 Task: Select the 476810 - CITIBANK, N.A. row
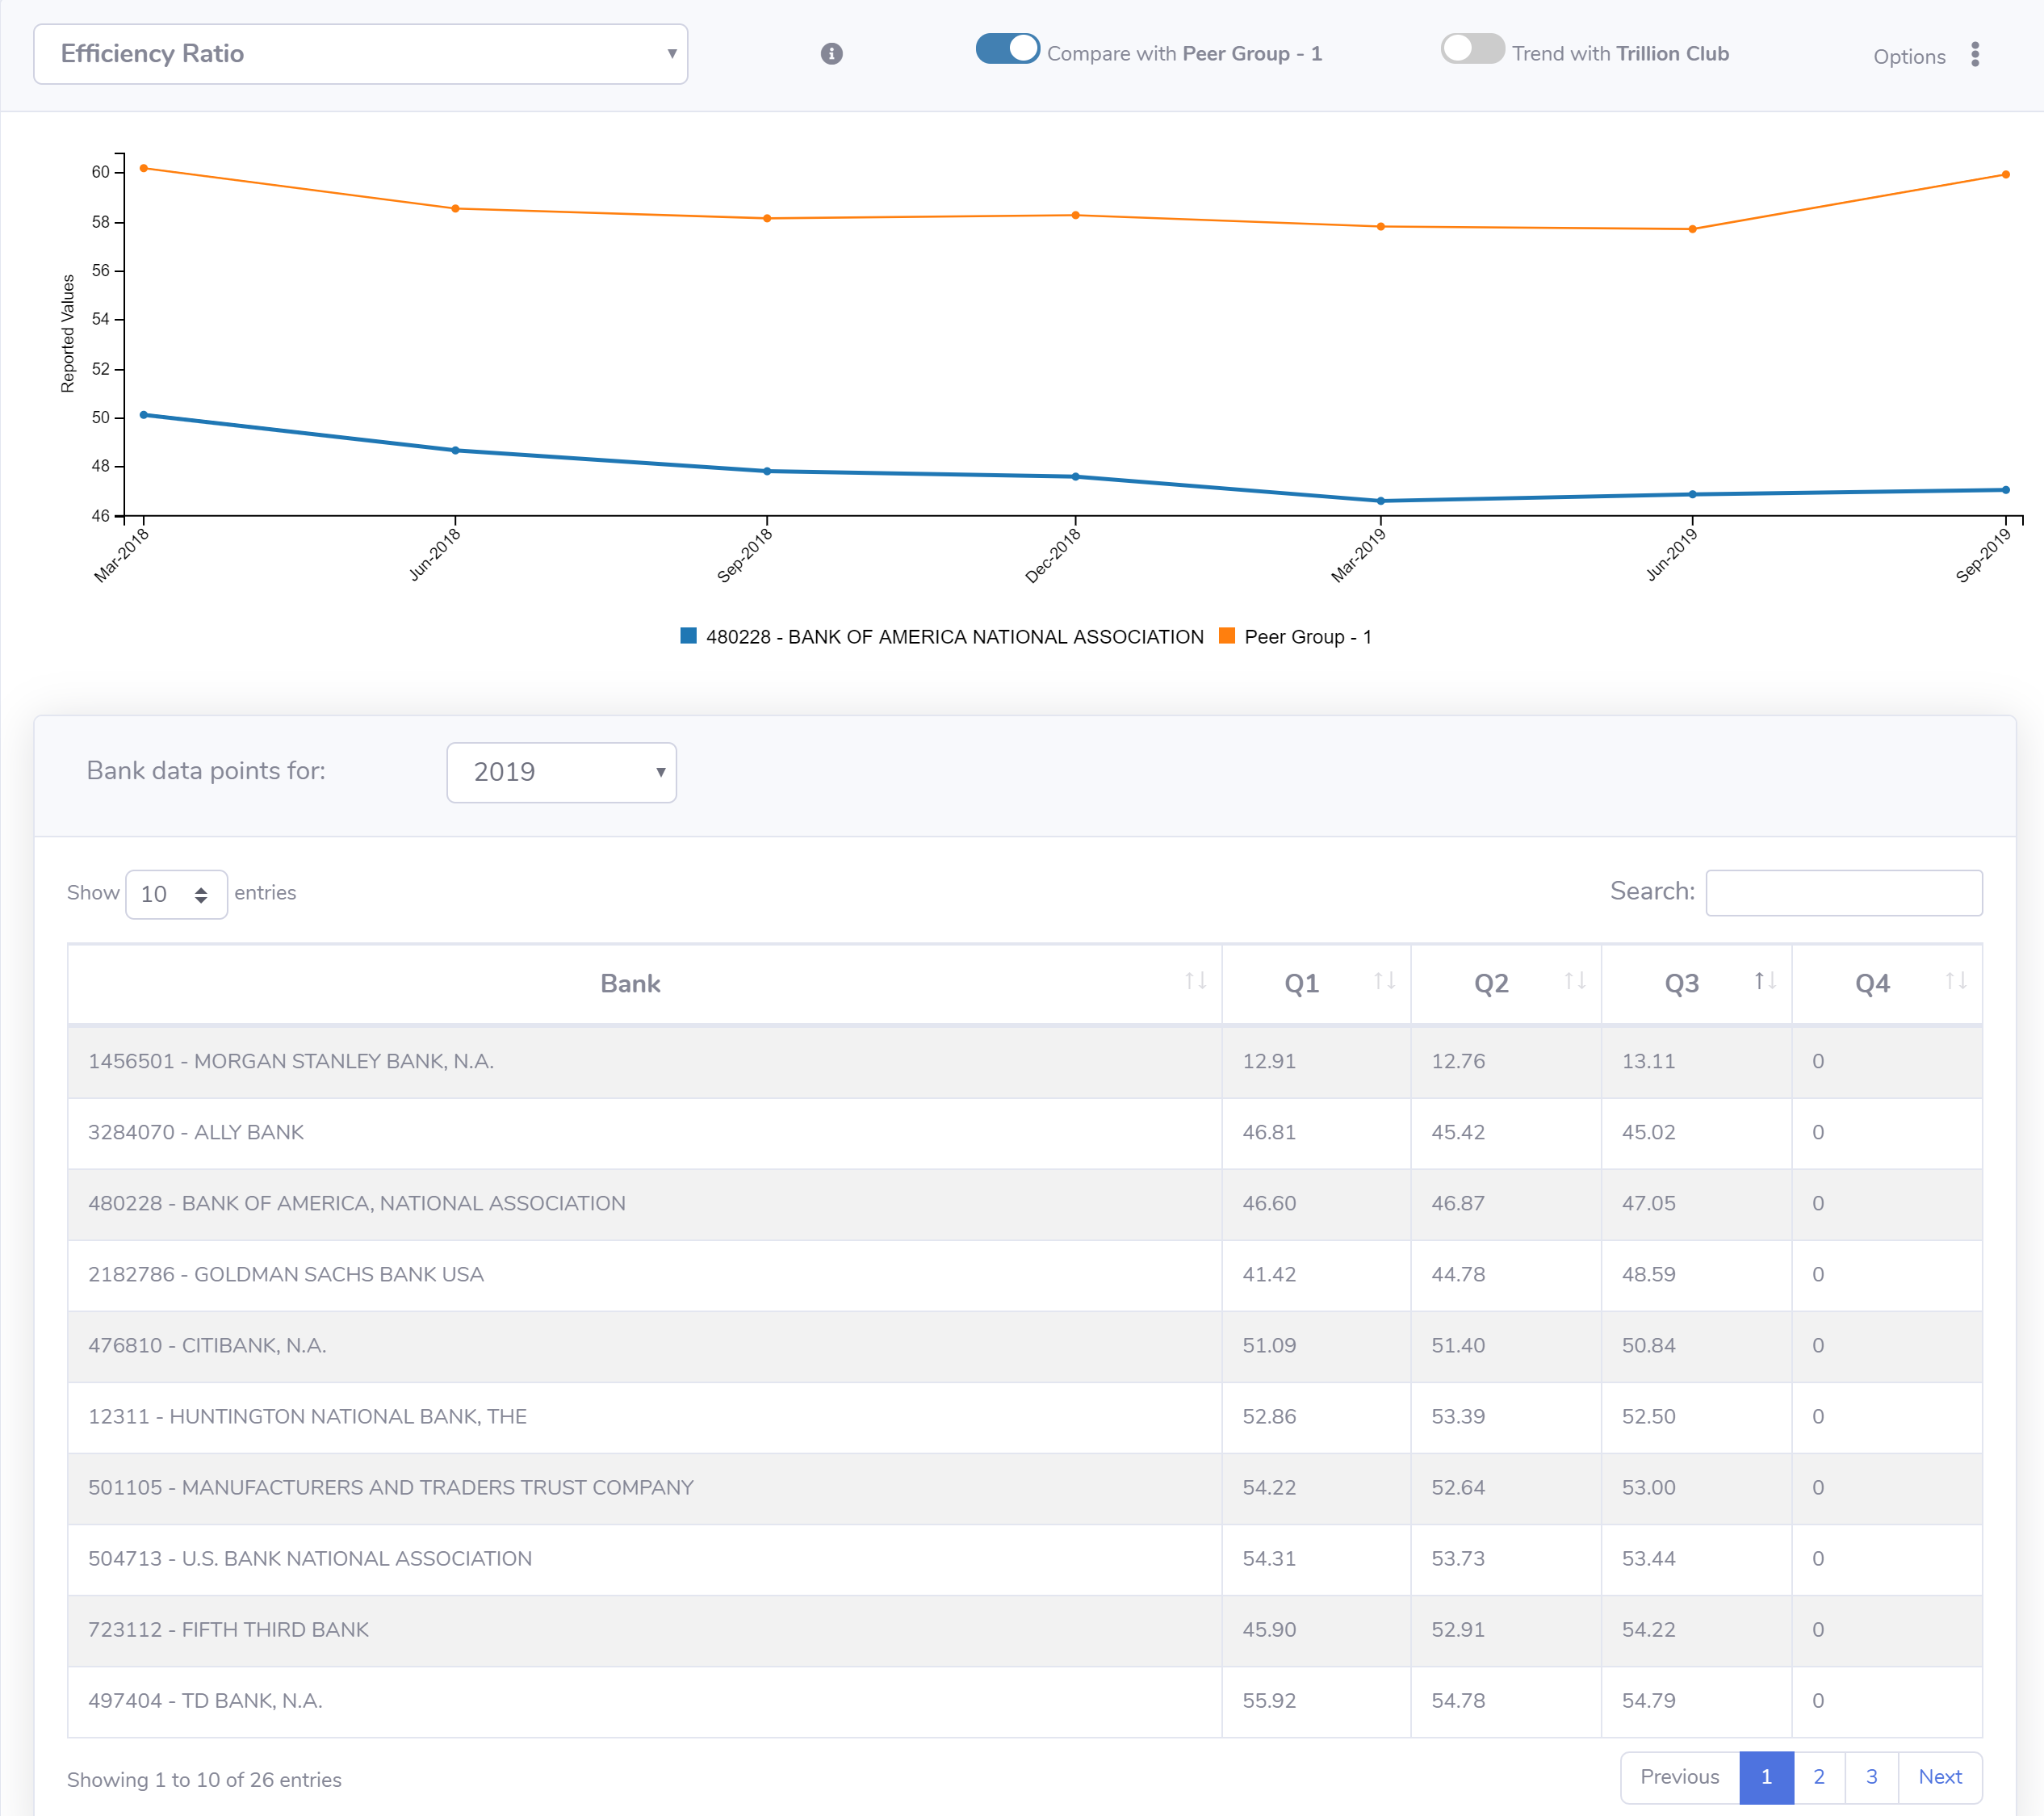tap(1025, 1346)
